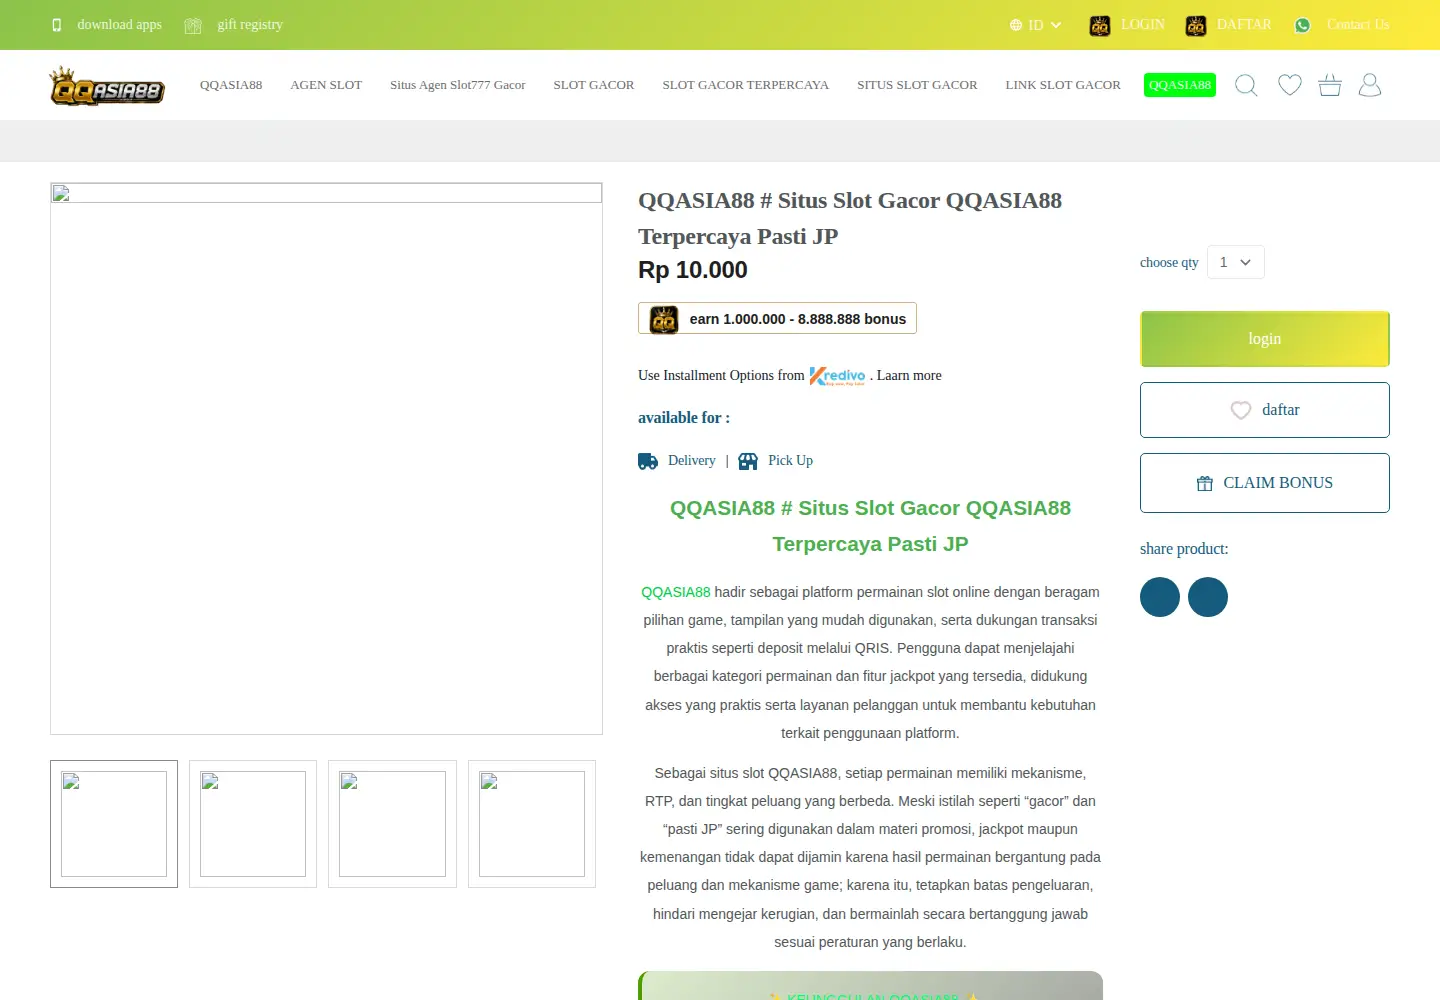Screen dimensions: 1440x1000
Task: Open the ID language dropdown
Action: [x=1036, y=25]
